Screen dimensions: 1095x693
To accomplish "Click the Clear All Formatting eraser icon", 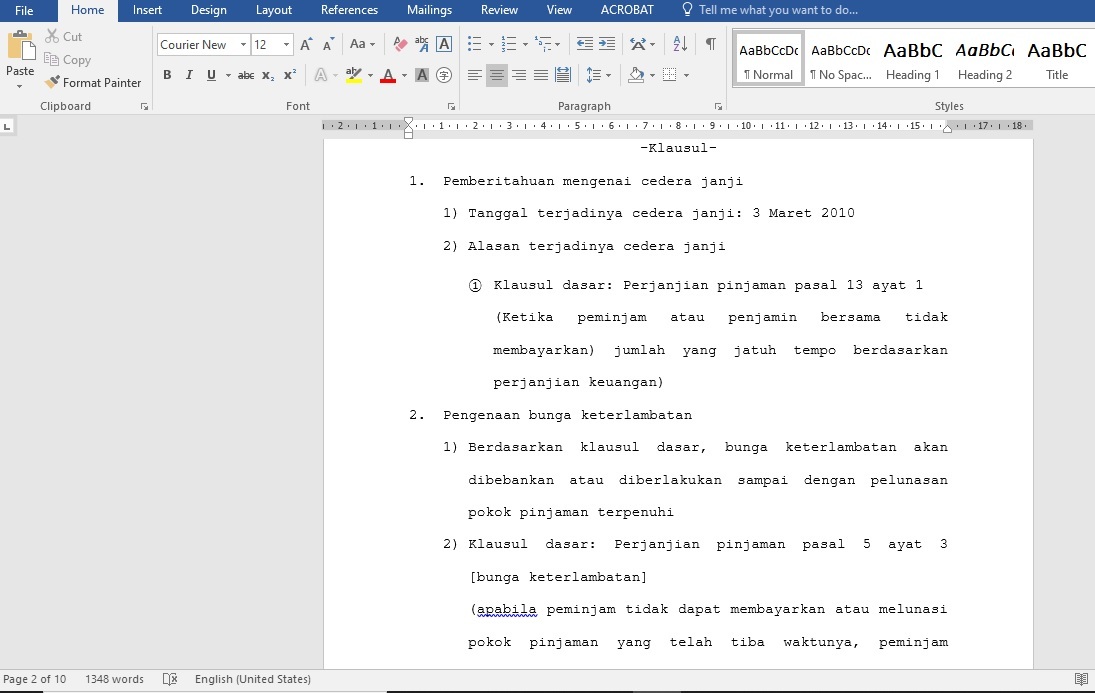I will pyautogui.click(x=400, y=44).
